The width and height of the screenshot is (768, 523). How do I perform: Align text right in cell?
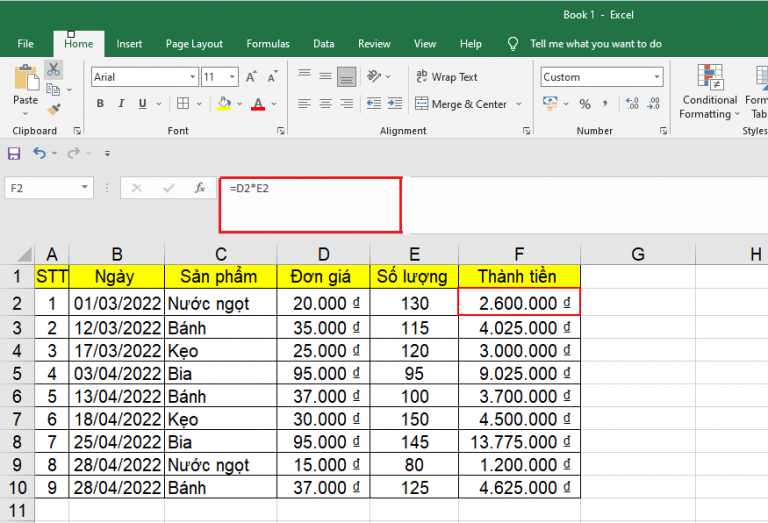[346, 103]
